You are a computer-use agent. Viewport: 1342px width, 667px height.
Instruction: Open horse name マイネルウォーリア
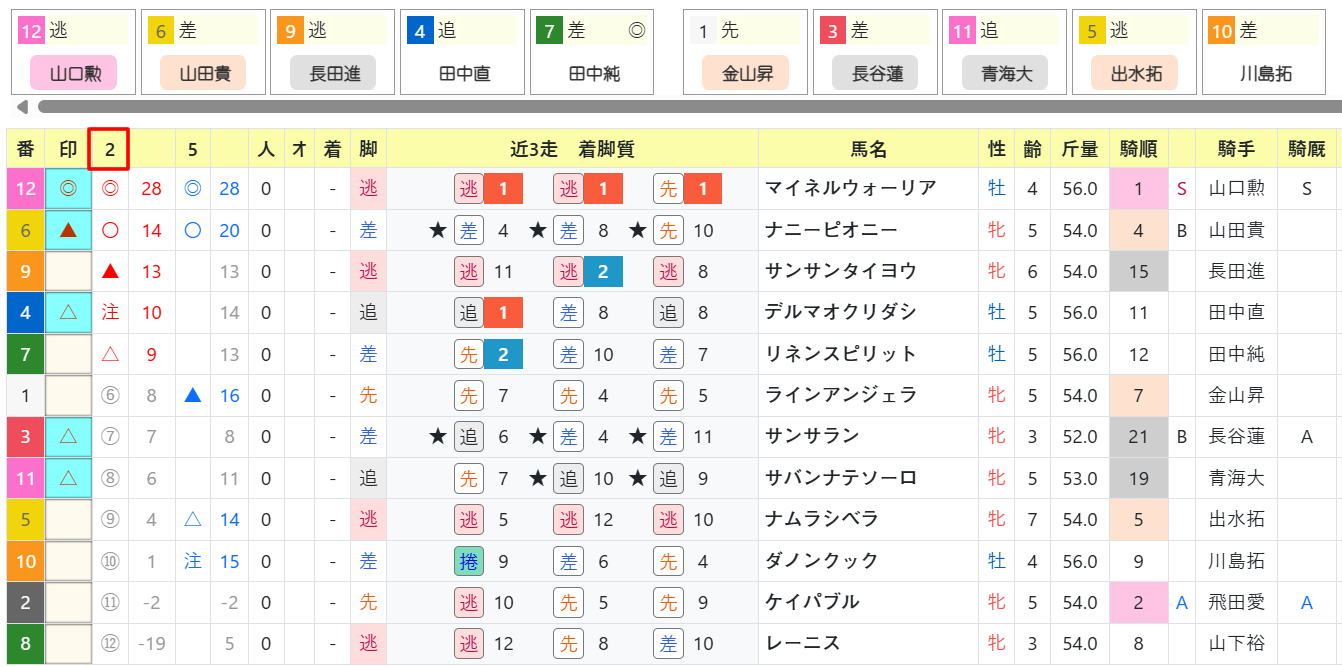[x=851, y=188]
